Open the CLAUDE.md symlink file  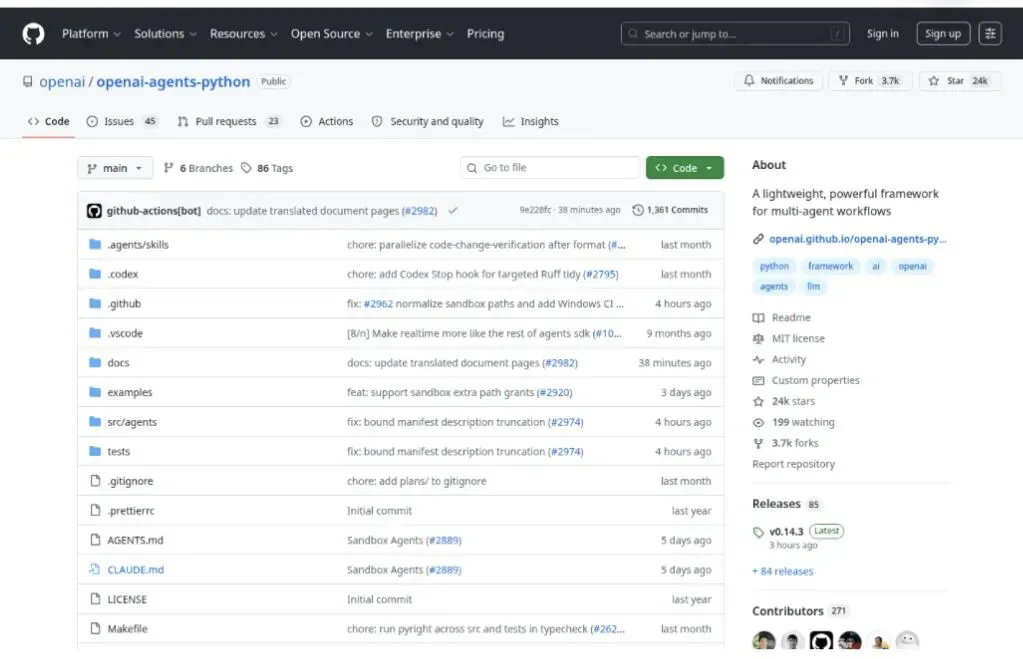pos(136,570)
